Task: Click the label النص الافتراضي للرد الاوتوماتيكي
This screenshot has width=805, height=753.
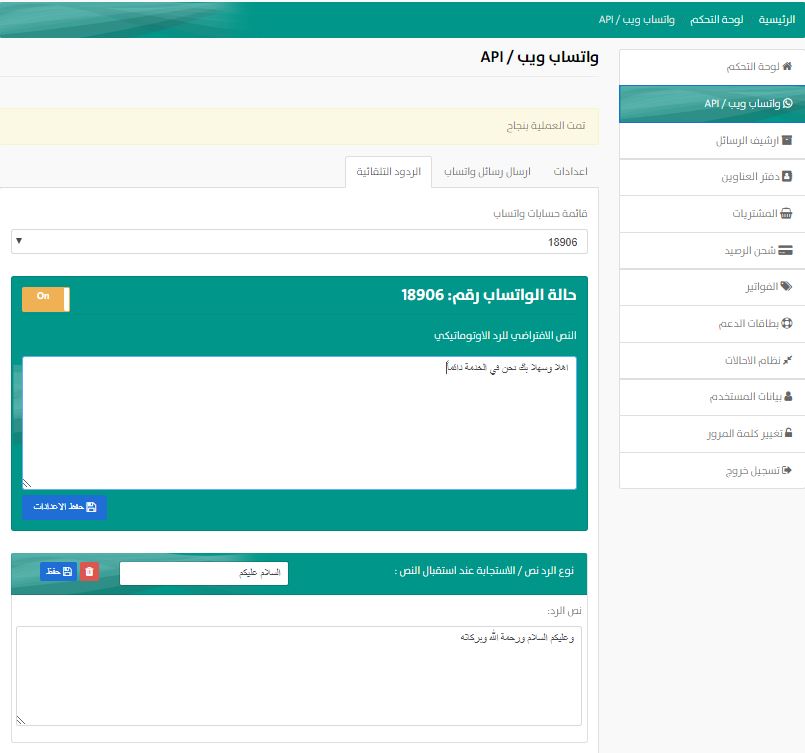Action: click(x=505, y=336)
